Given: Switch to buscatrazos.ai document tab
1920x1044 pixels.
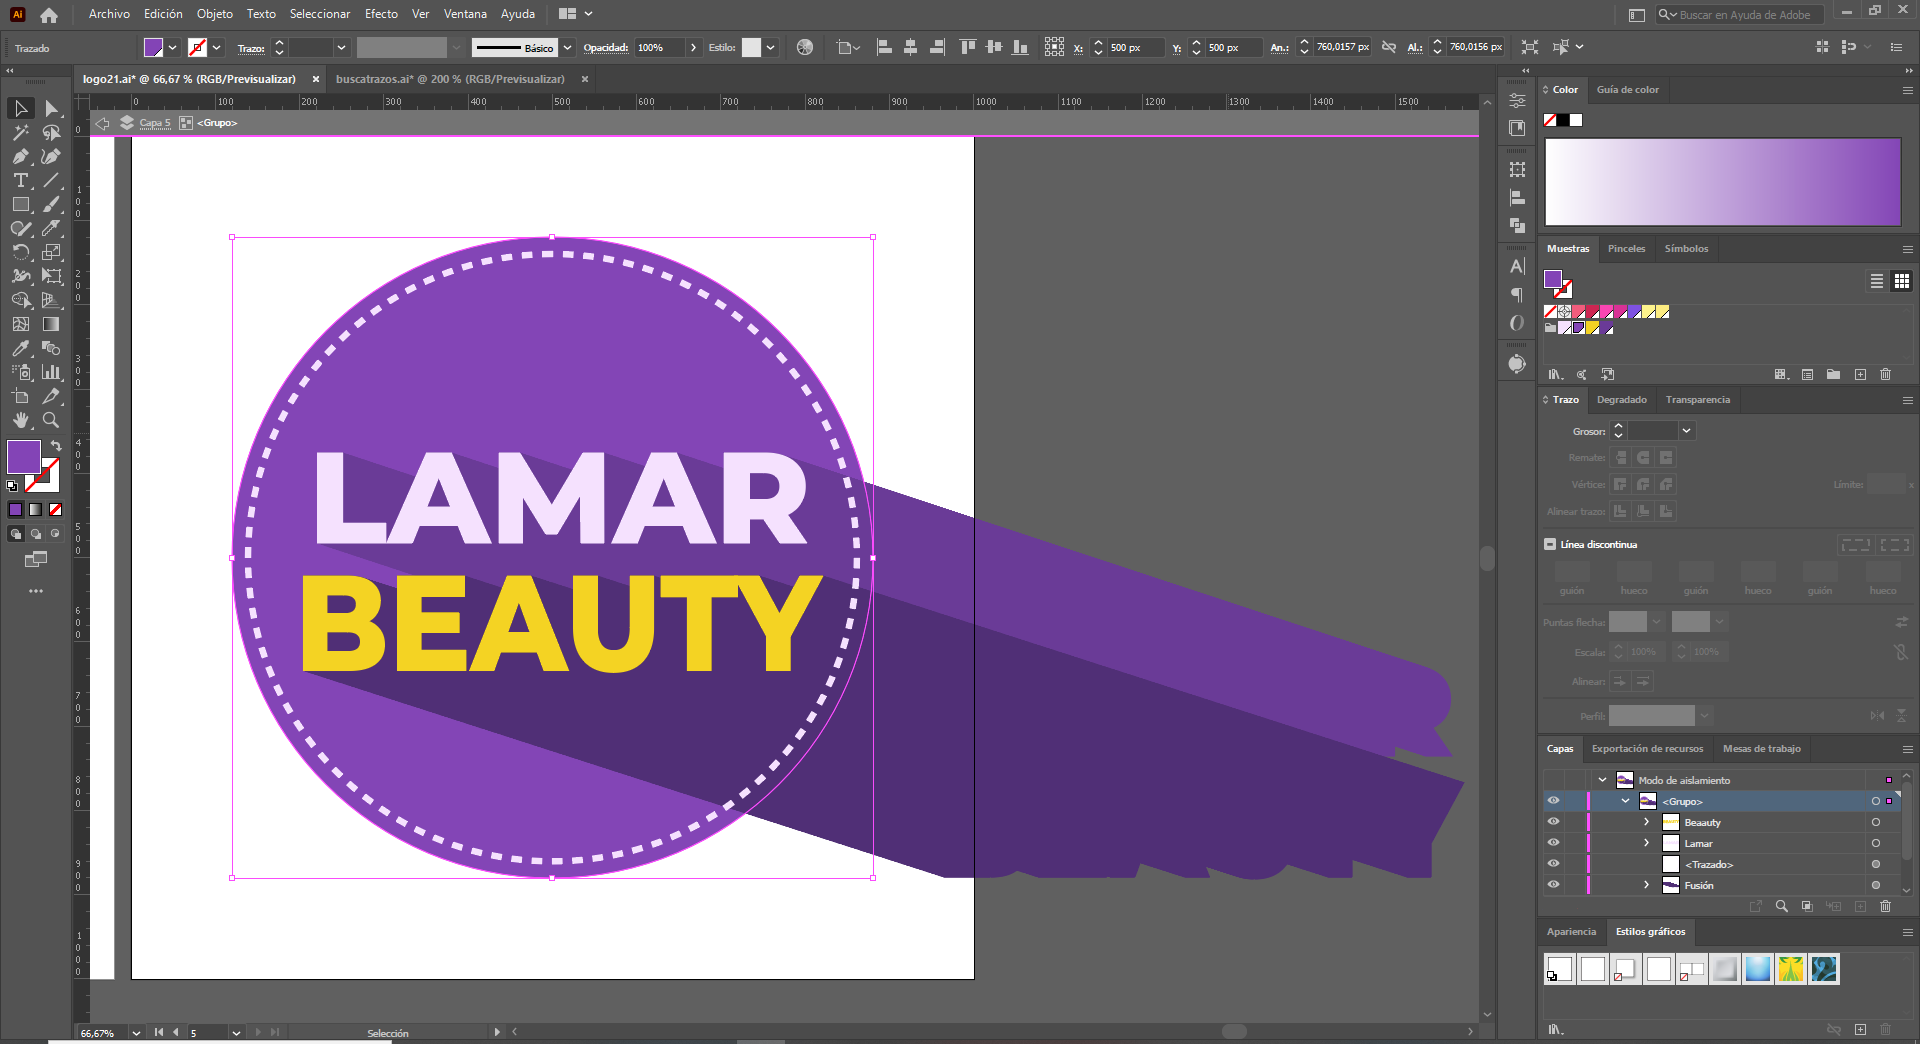Looking at the screenshot, I should pyautogui.click(x=450, y=79).
